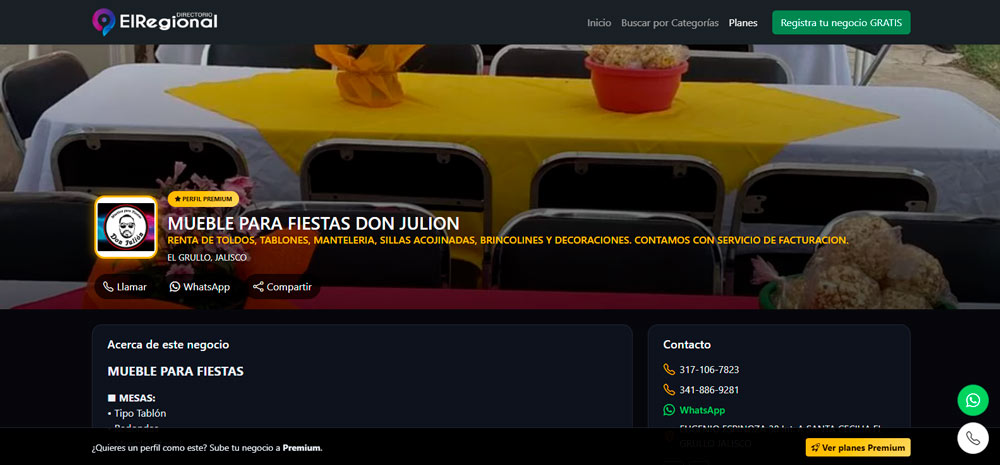Open the El Regional directory logo
1000x465 pixels.
click(155, 22)
